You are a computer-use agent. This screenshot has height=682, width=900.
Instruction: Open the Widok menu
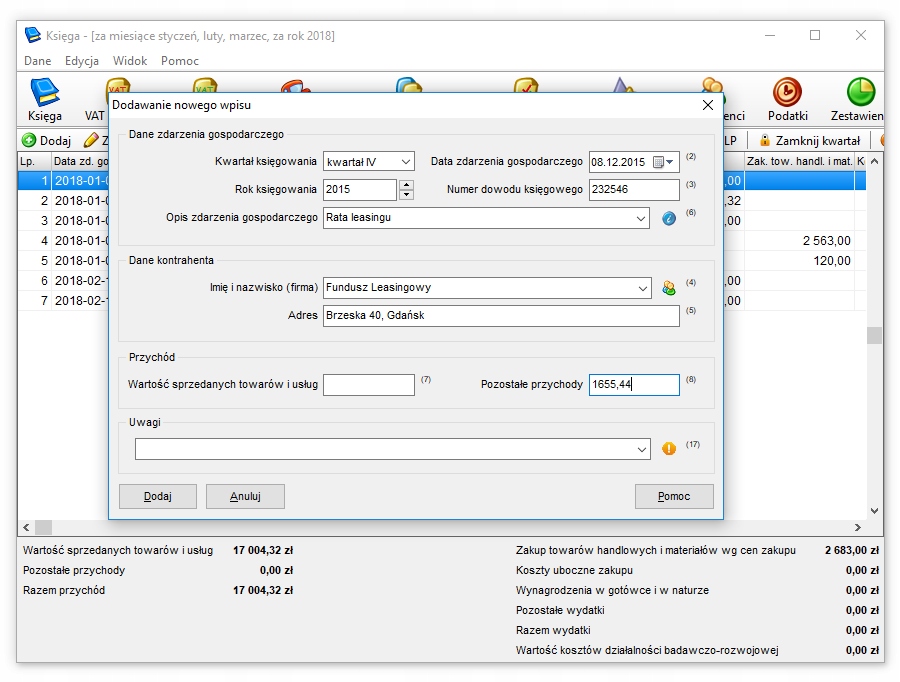130,61
